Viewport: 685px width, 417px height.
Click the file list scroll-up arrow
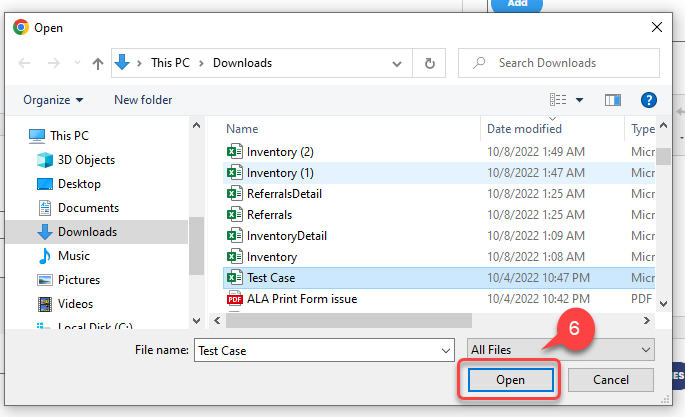664,126
